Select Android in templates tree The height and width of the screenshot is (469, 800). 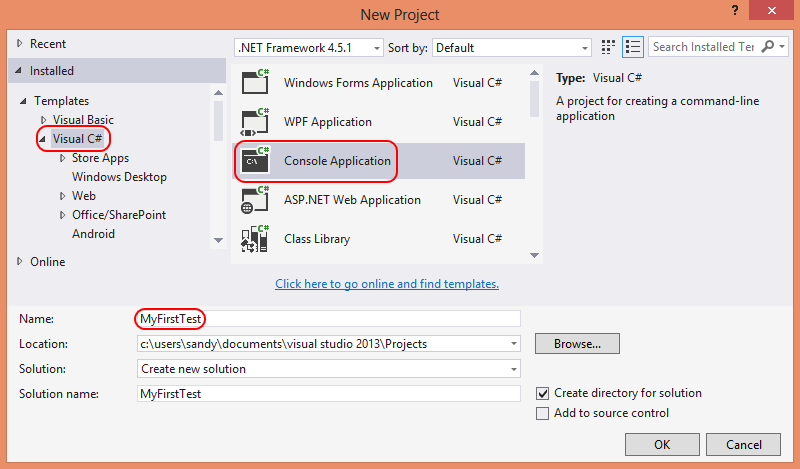(93, 234)
